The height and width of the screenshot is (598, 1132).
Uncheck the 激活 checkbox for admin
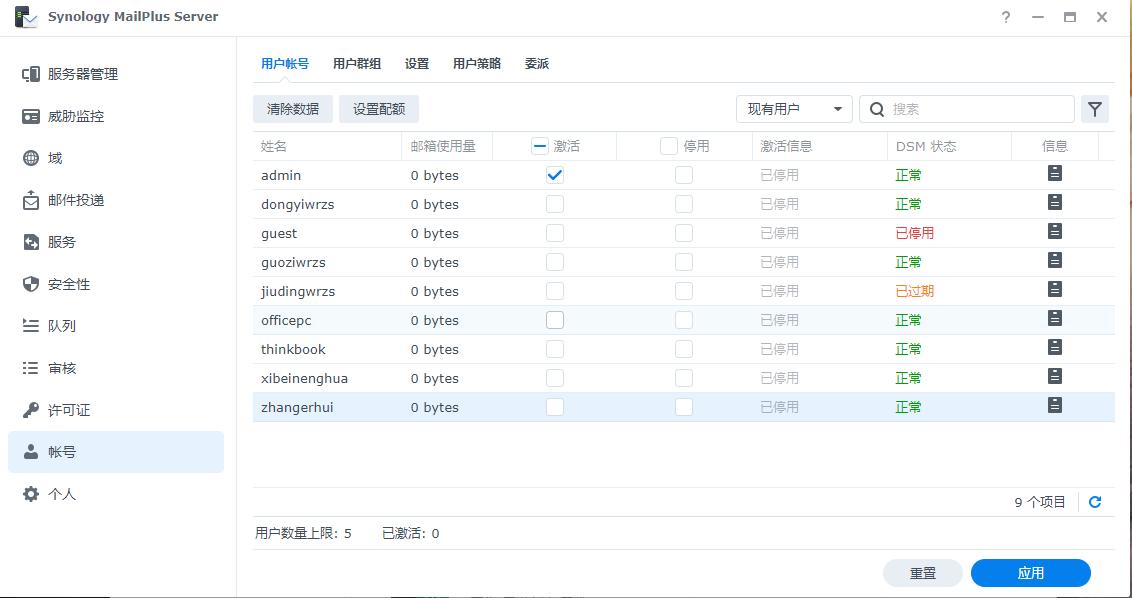click(x=554, y=174)
